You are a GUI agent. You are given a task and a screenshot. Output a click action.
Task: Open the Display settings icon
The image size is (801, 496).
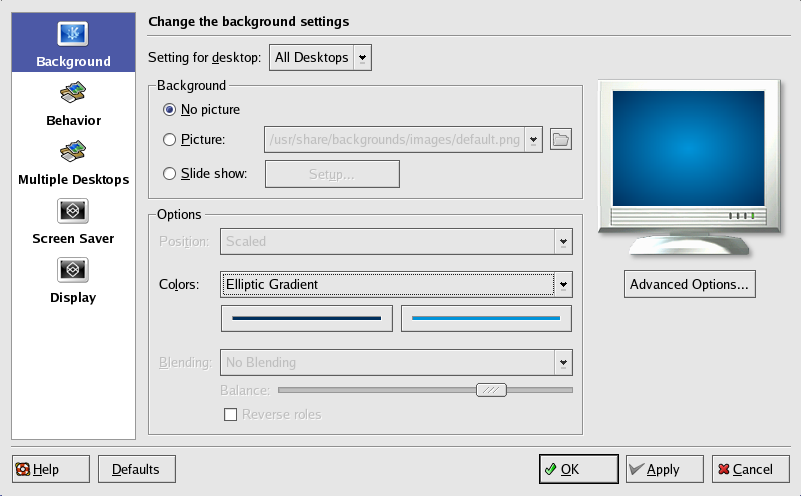pos(73,271)
